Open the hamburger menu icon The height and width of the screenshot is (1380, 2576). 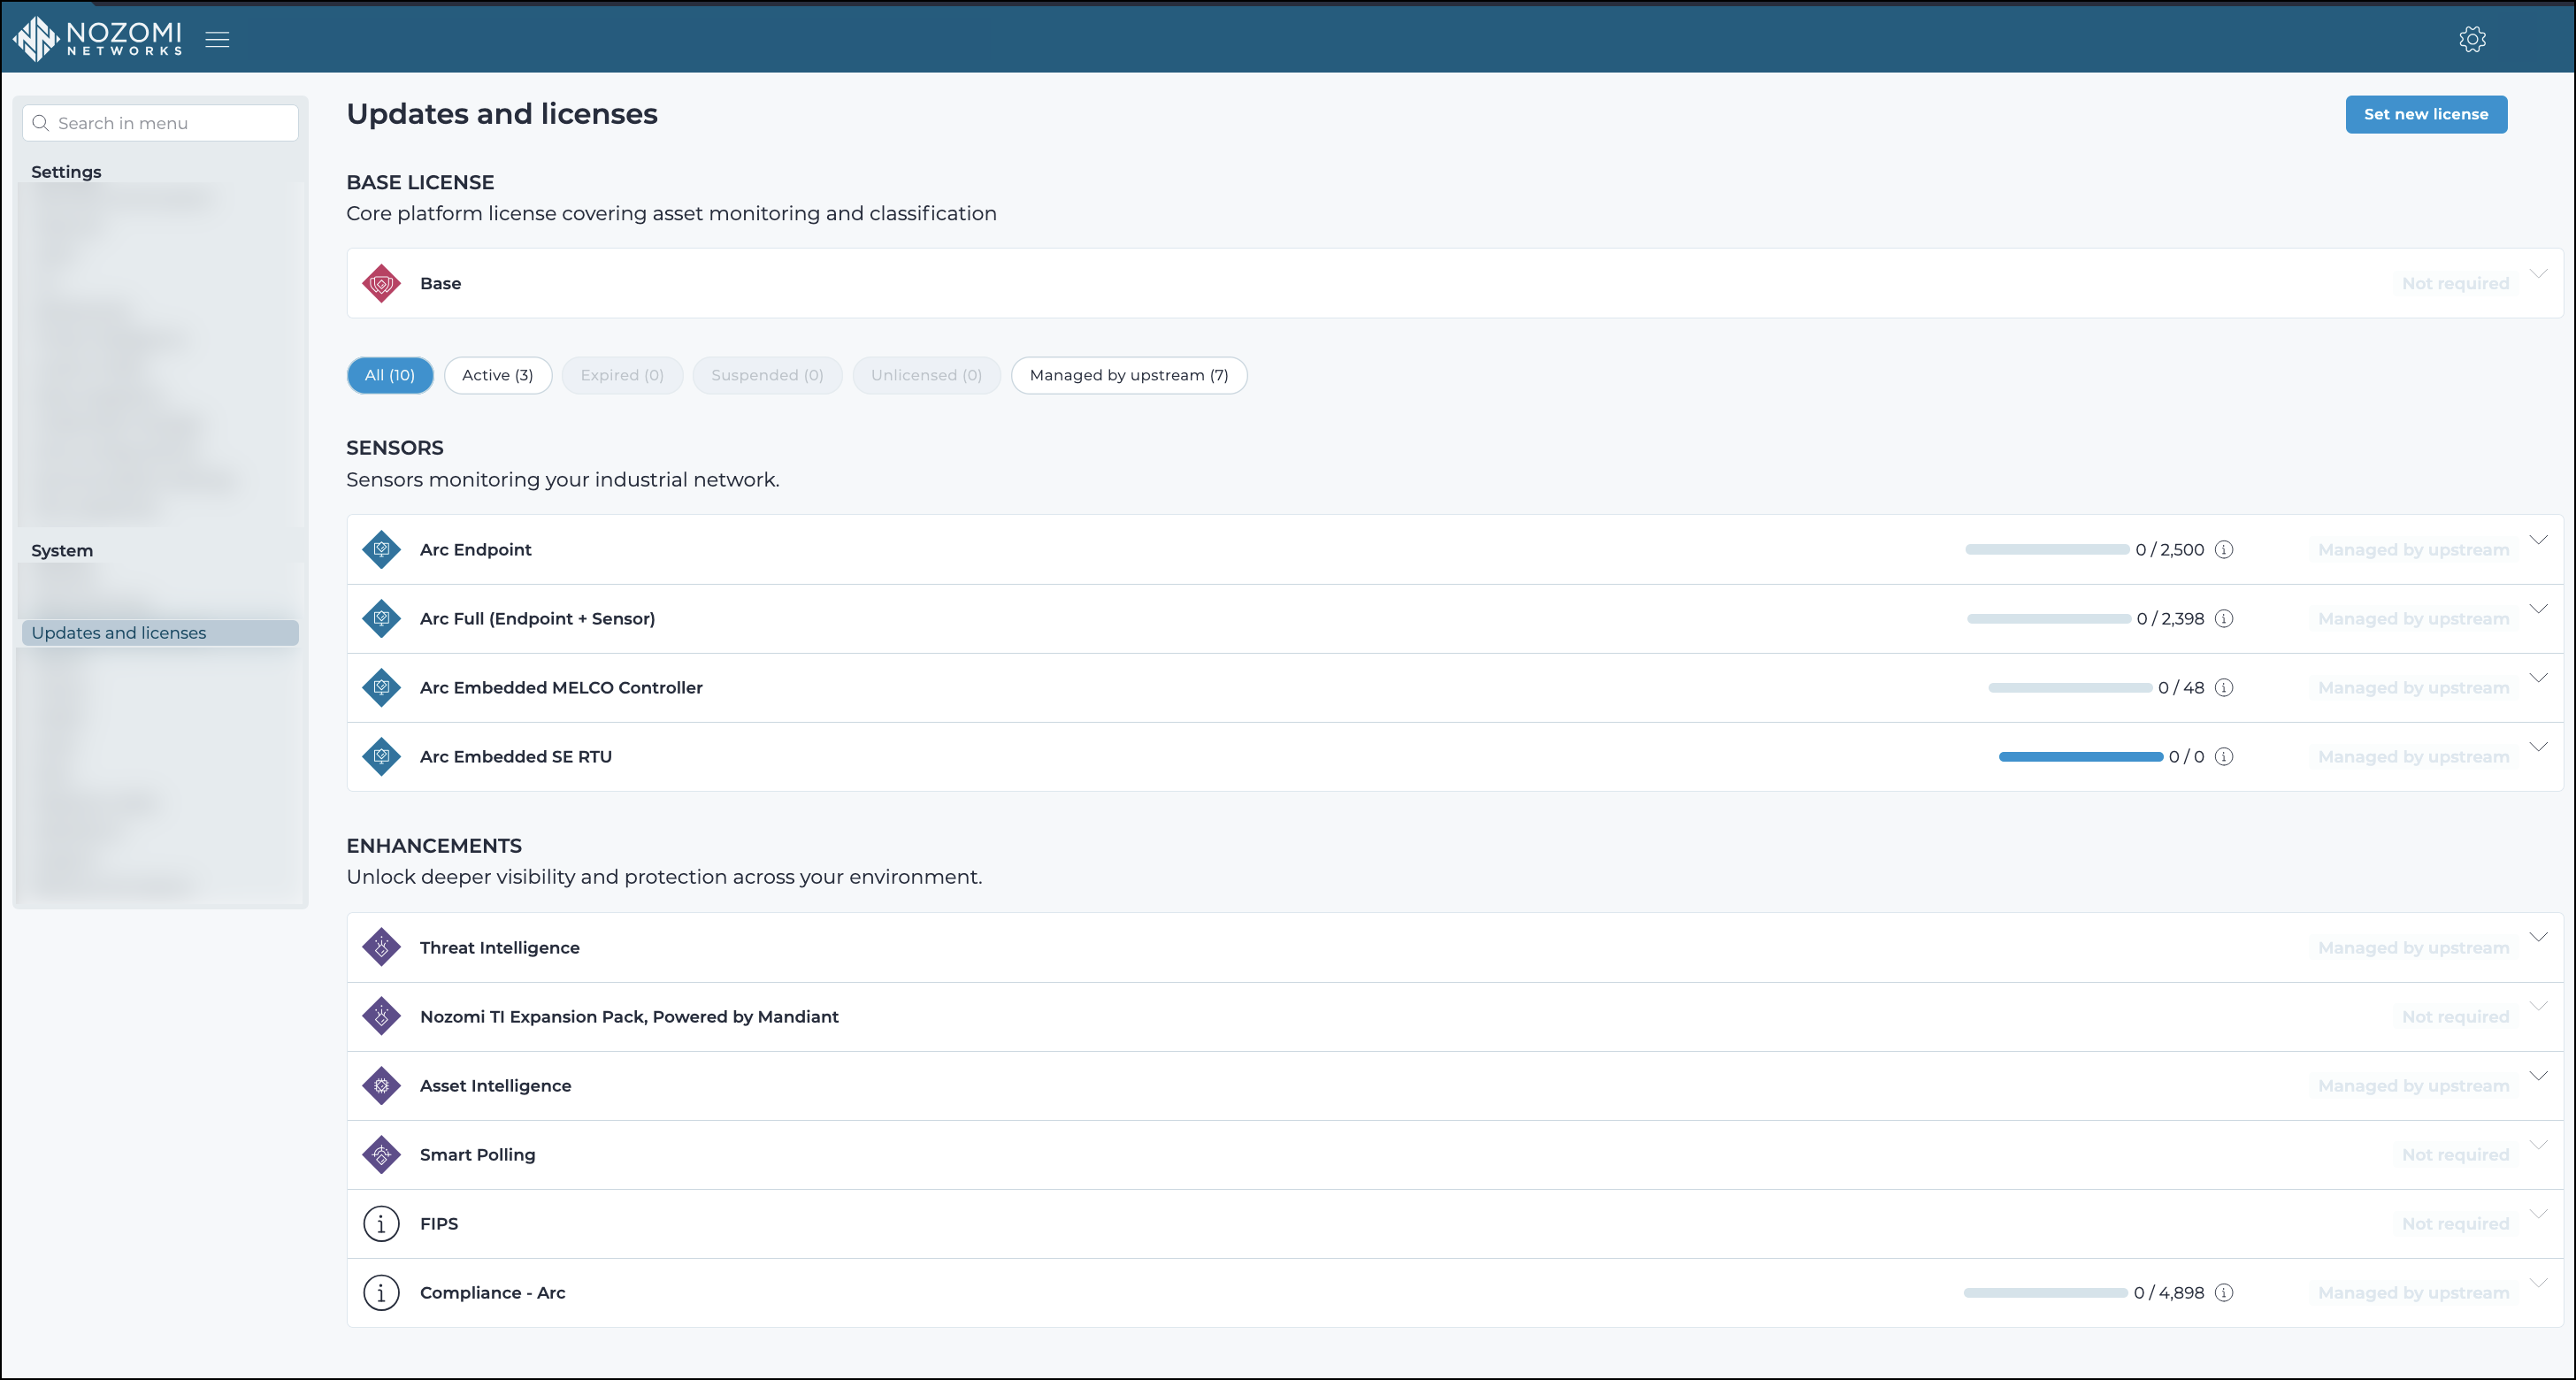coord(217,39)
